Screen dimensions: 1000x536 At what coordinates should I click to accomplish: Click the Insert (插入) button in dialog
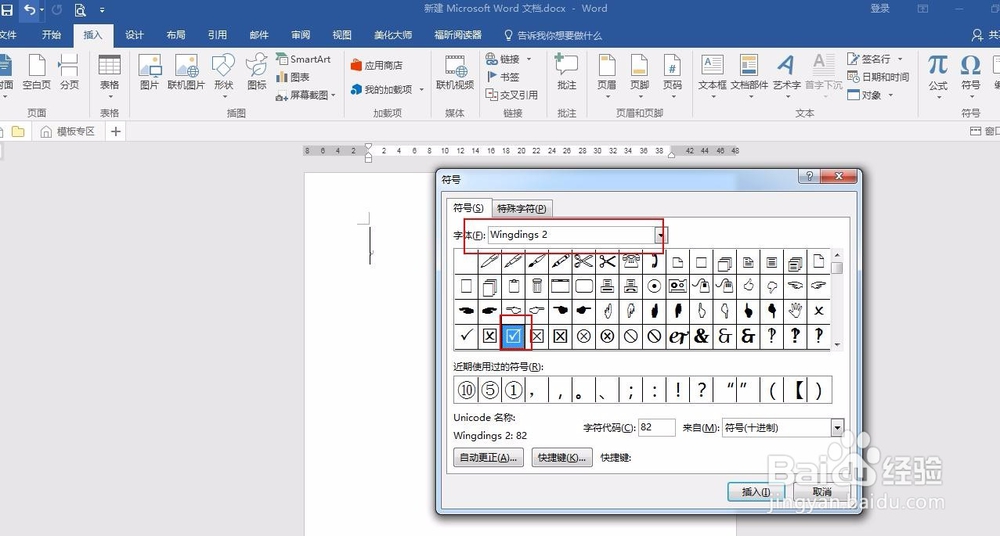[x=756, y=492]
